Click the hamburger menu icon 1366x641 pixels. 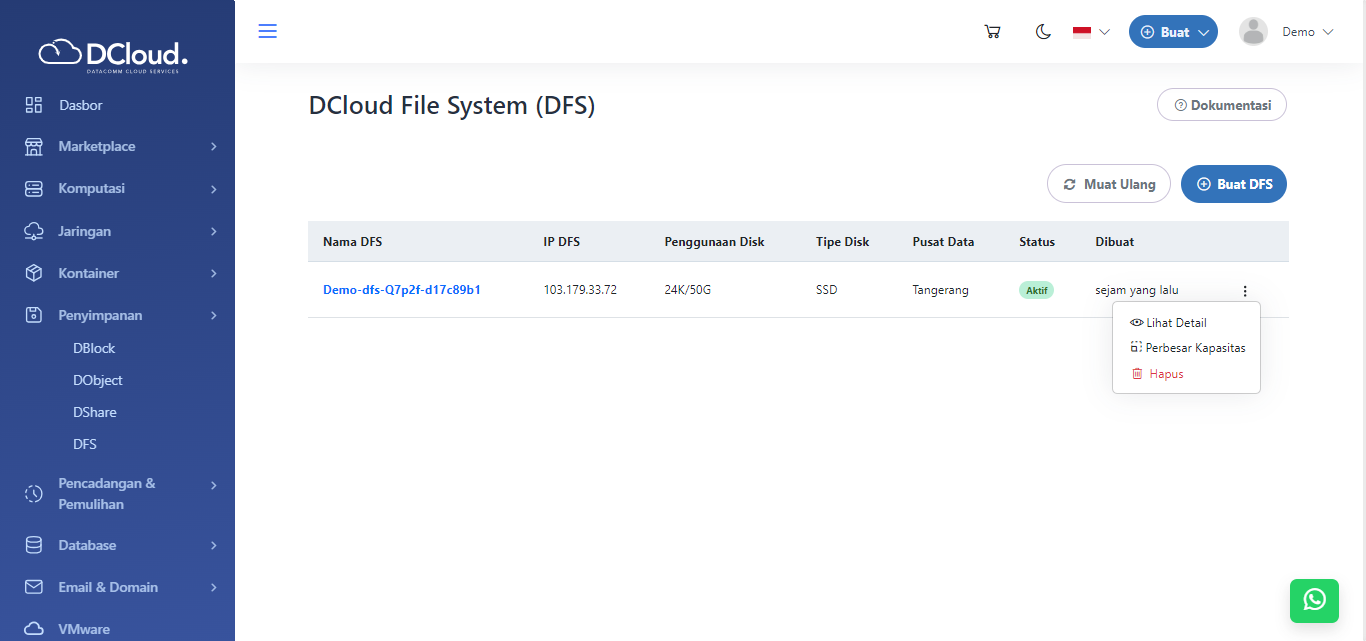pos(267,31)
